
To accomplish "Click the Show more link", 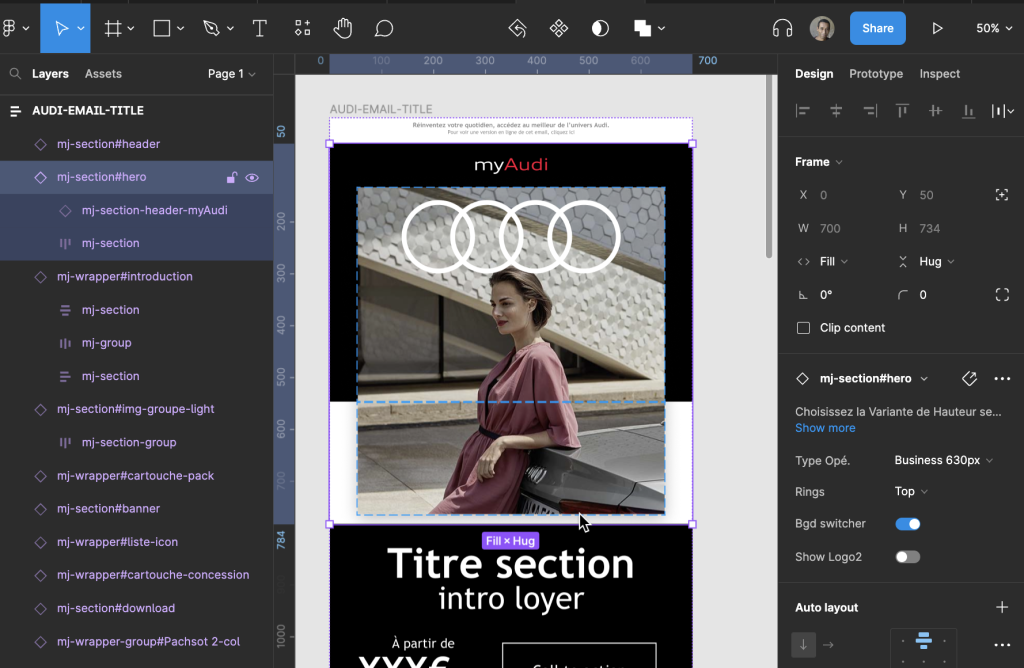I will pos(825,428).
